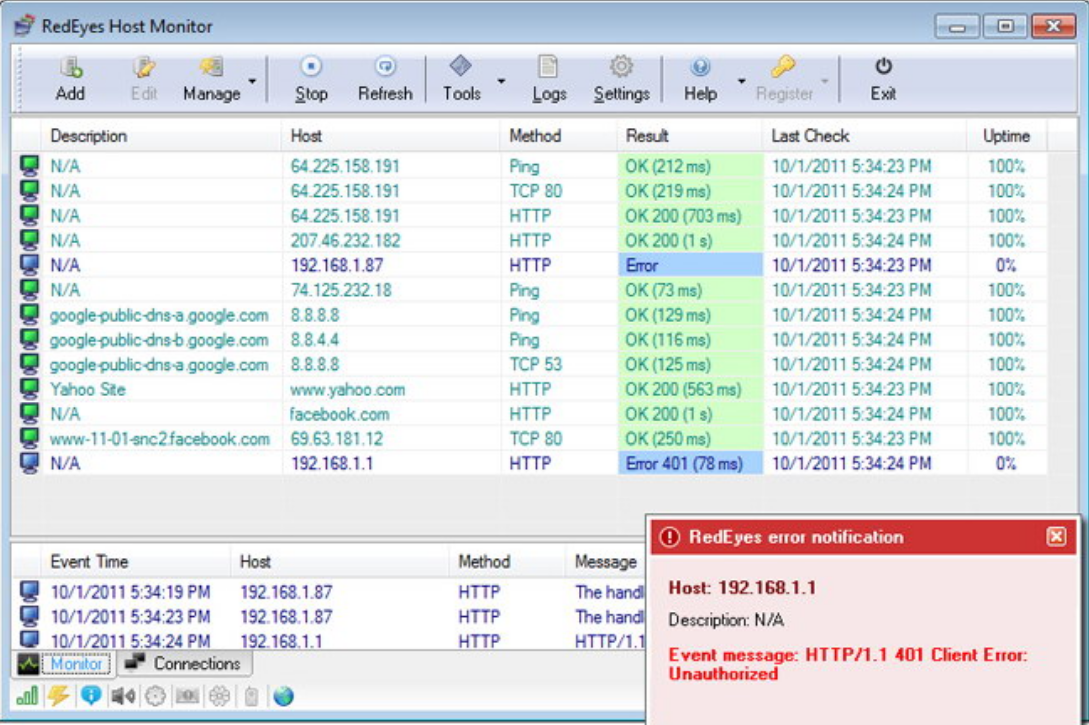Stop monitoring with the Stop button
Screen dimensions: 1089x725
311,69
